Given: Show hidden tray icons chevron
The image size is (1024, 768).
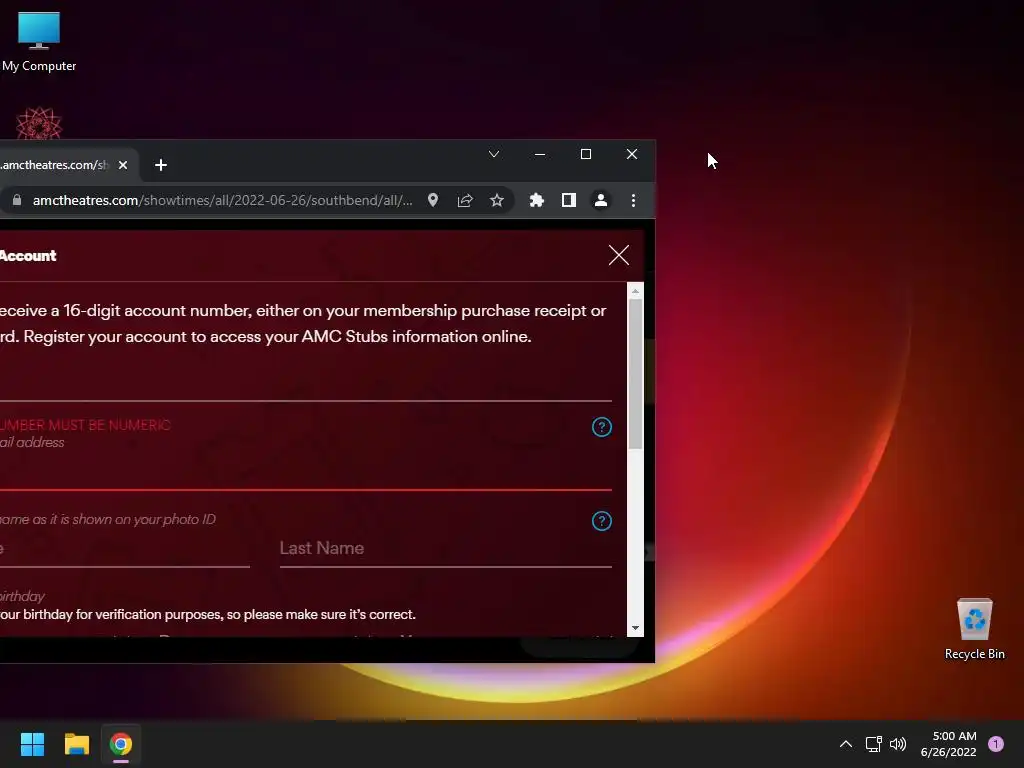Looking at the screenshot, I should 845,744.
